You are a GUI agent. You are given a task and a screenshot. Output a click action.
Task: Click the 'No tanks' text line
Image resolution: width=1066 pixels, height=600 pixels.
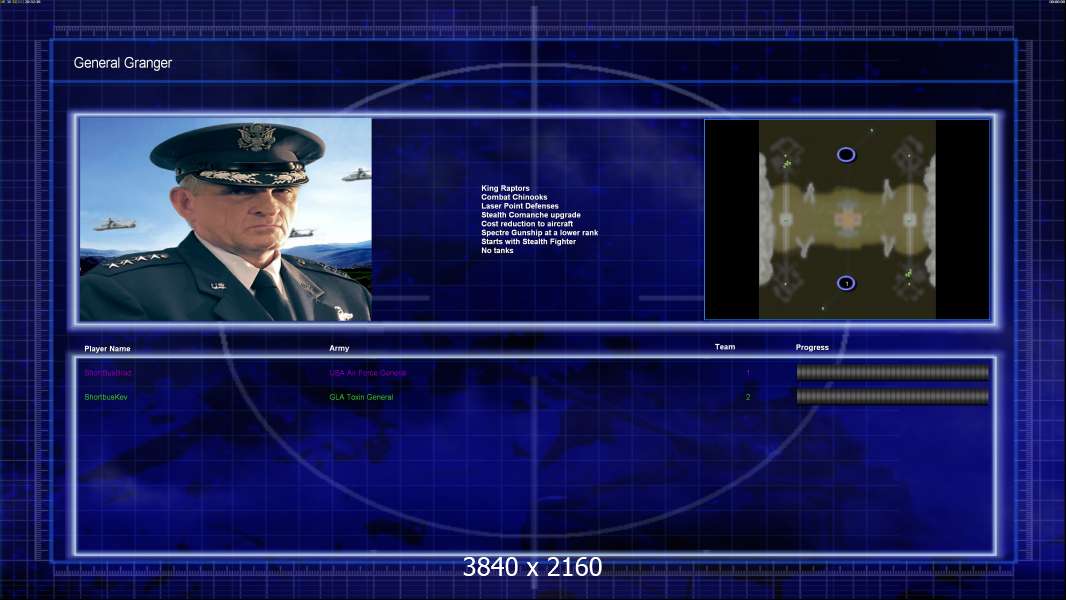[498, 251]
